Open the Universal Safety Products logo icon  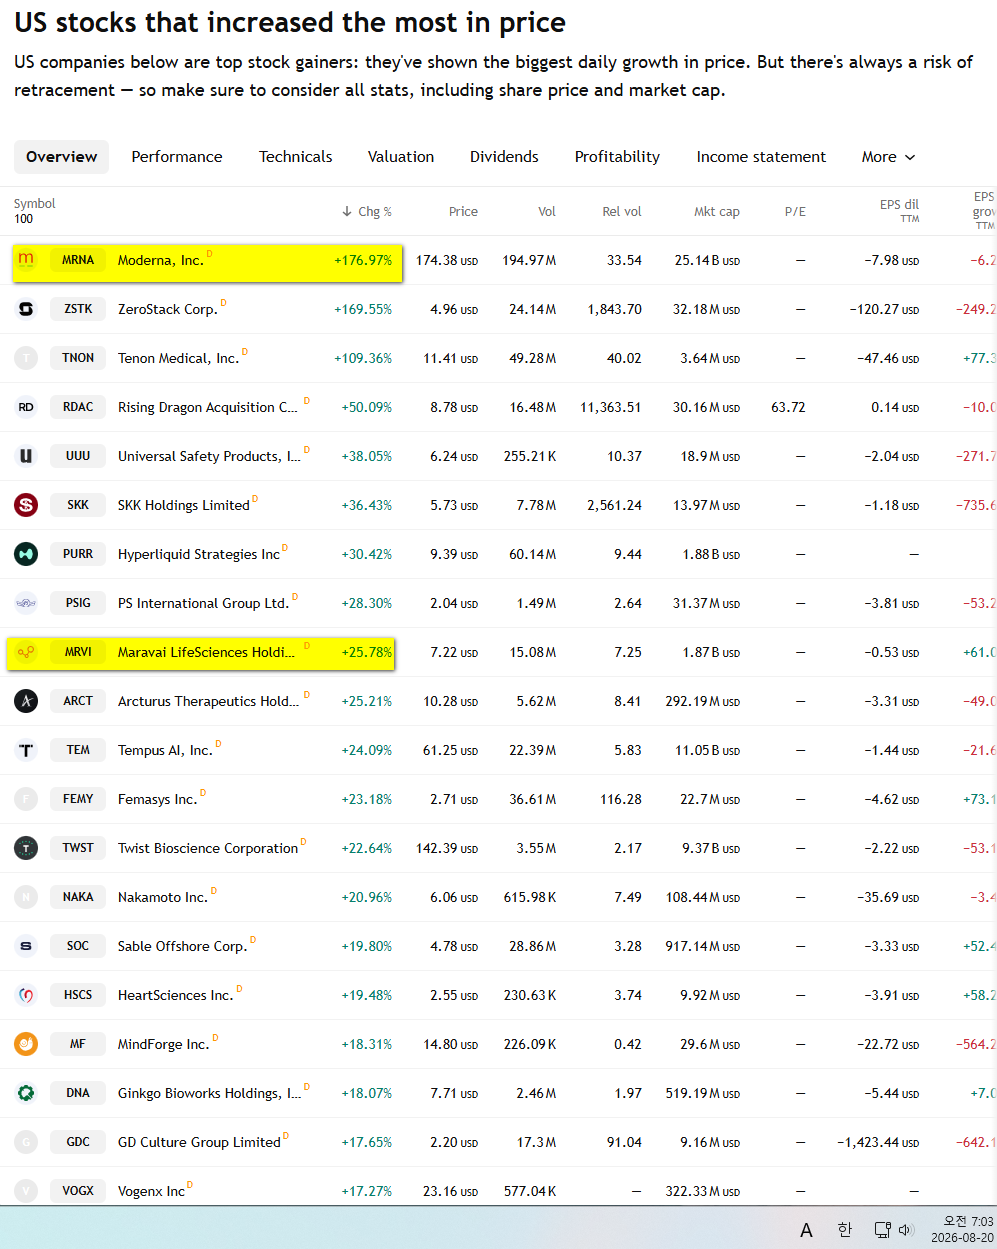[x=26, y=456]
